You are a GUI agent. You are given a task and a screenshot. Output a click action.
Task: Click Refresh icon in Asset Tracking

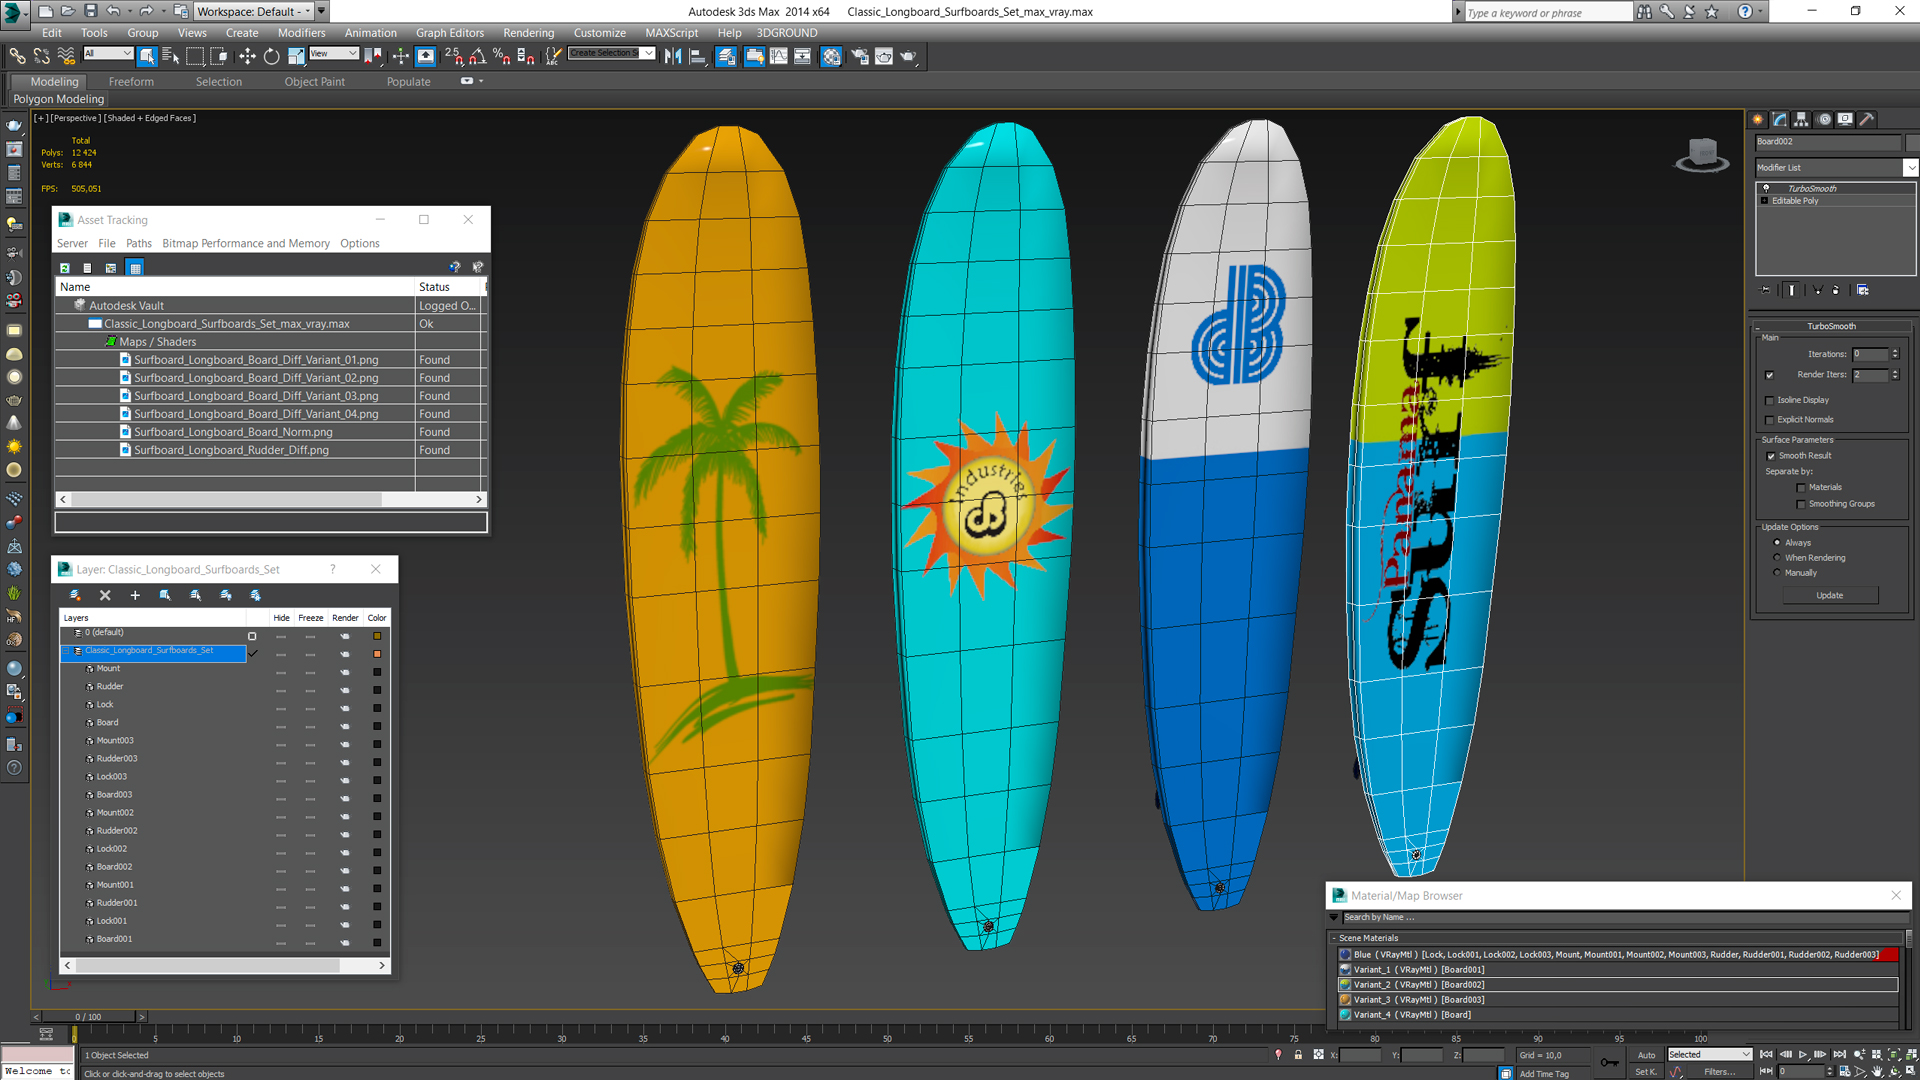pos(65,268)
